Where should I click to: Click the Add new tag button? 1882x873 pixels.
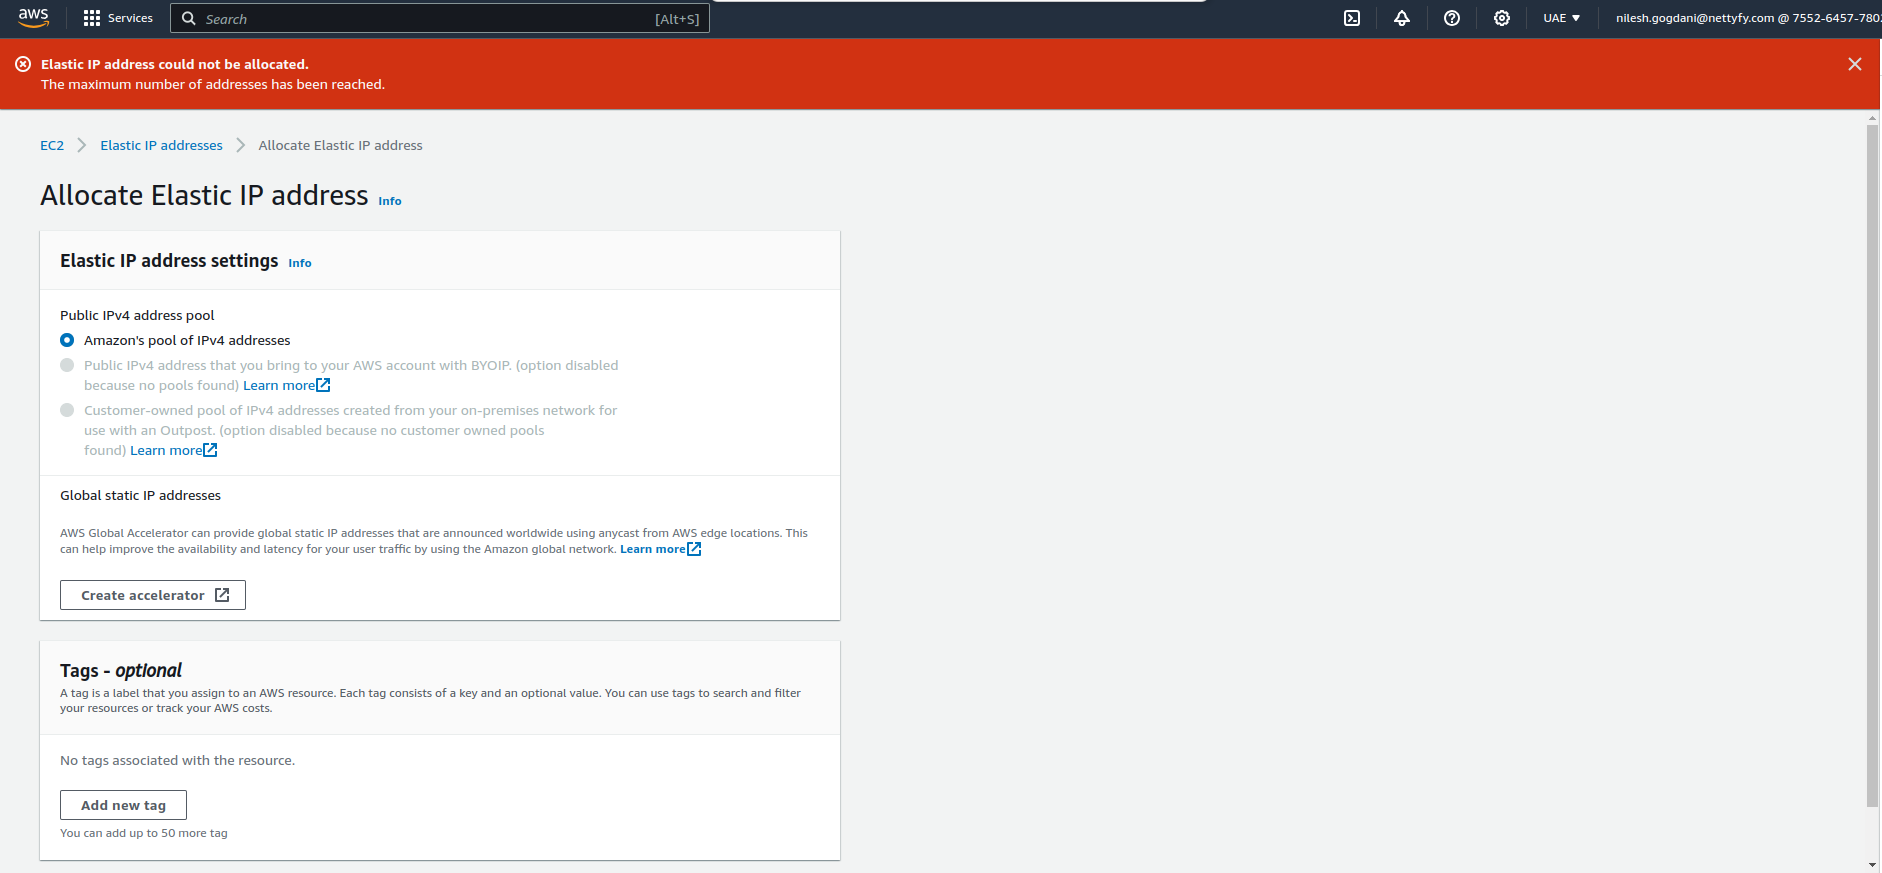click(123, 805)
